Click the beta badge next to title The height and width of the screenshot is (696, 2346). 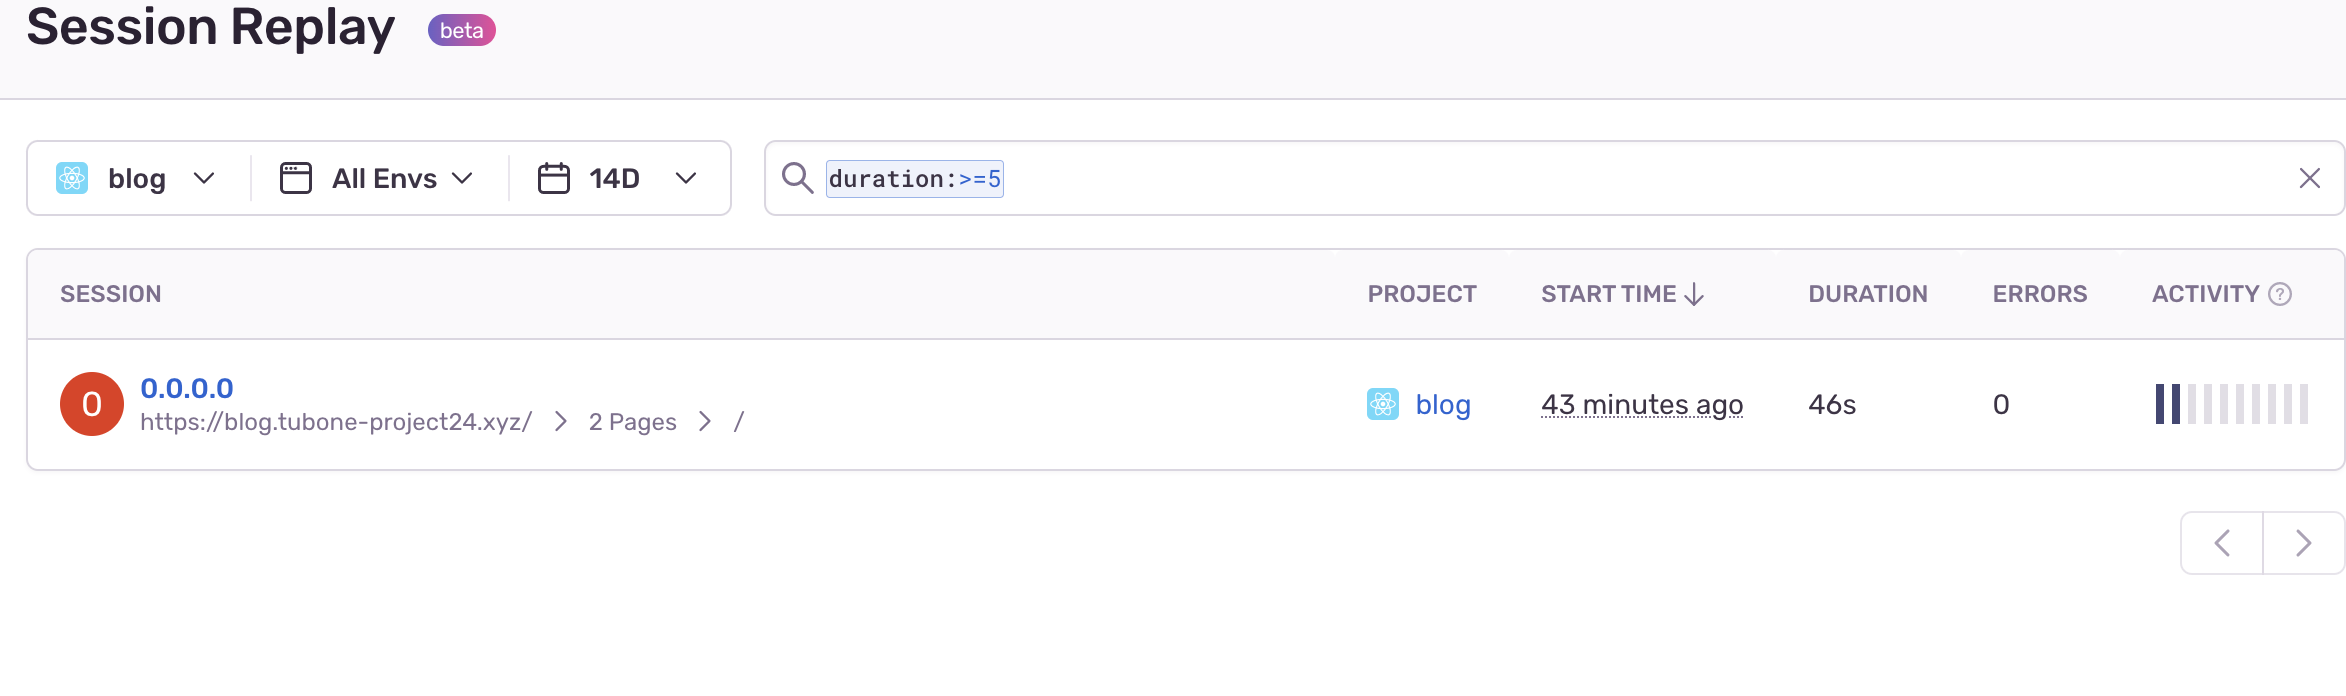pyautogui.click(x=462, y=30)
